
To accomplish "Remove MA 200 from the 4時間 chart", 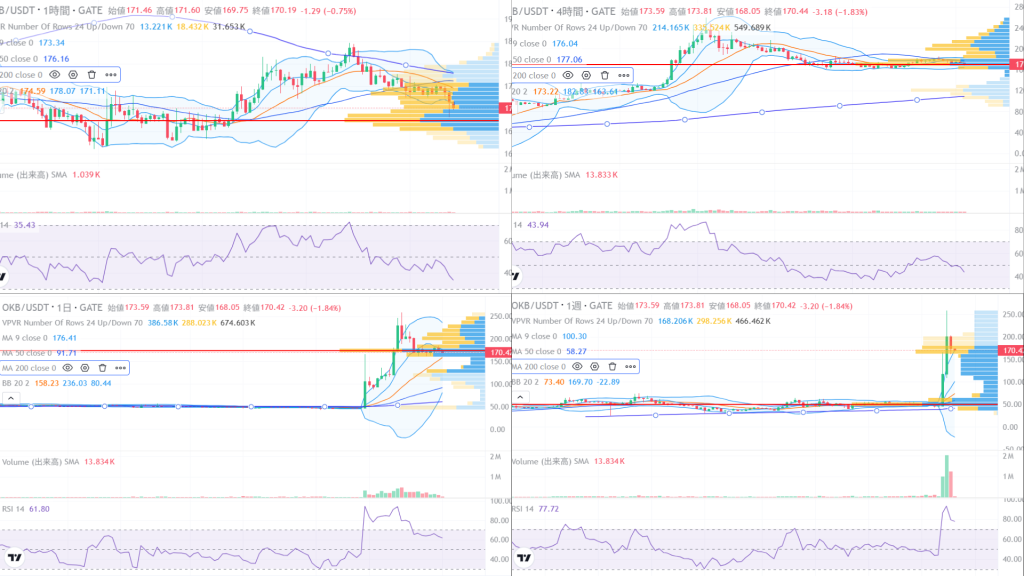I will [x=605, y=75].
